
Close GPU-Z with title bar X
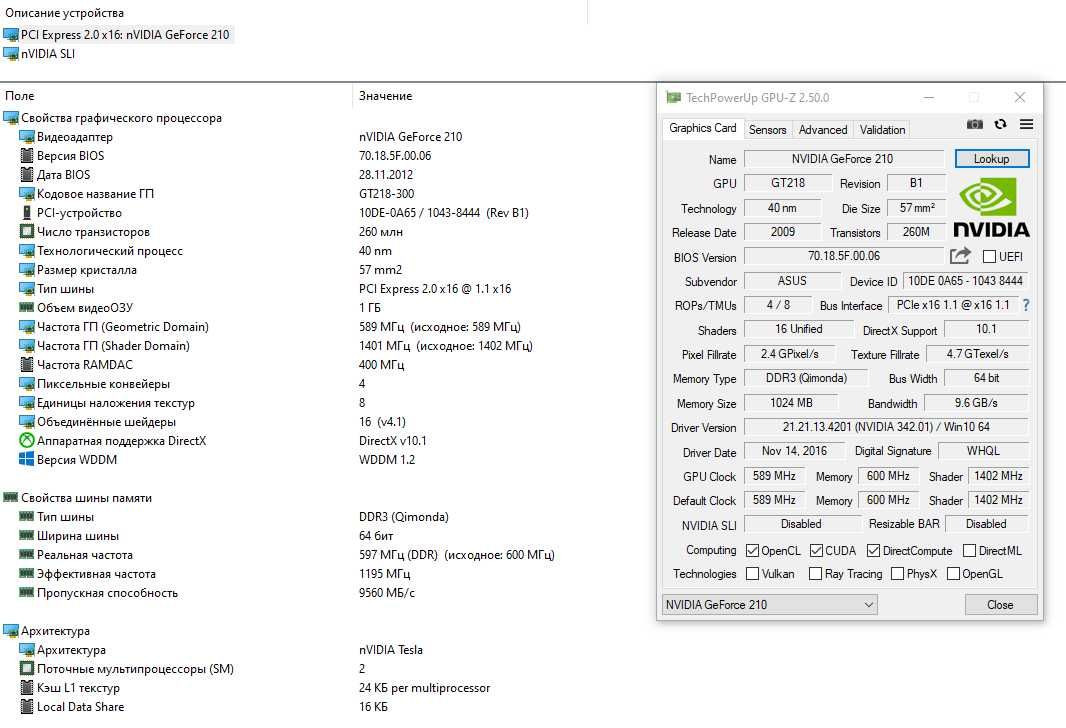click(x=1020, y=98)
